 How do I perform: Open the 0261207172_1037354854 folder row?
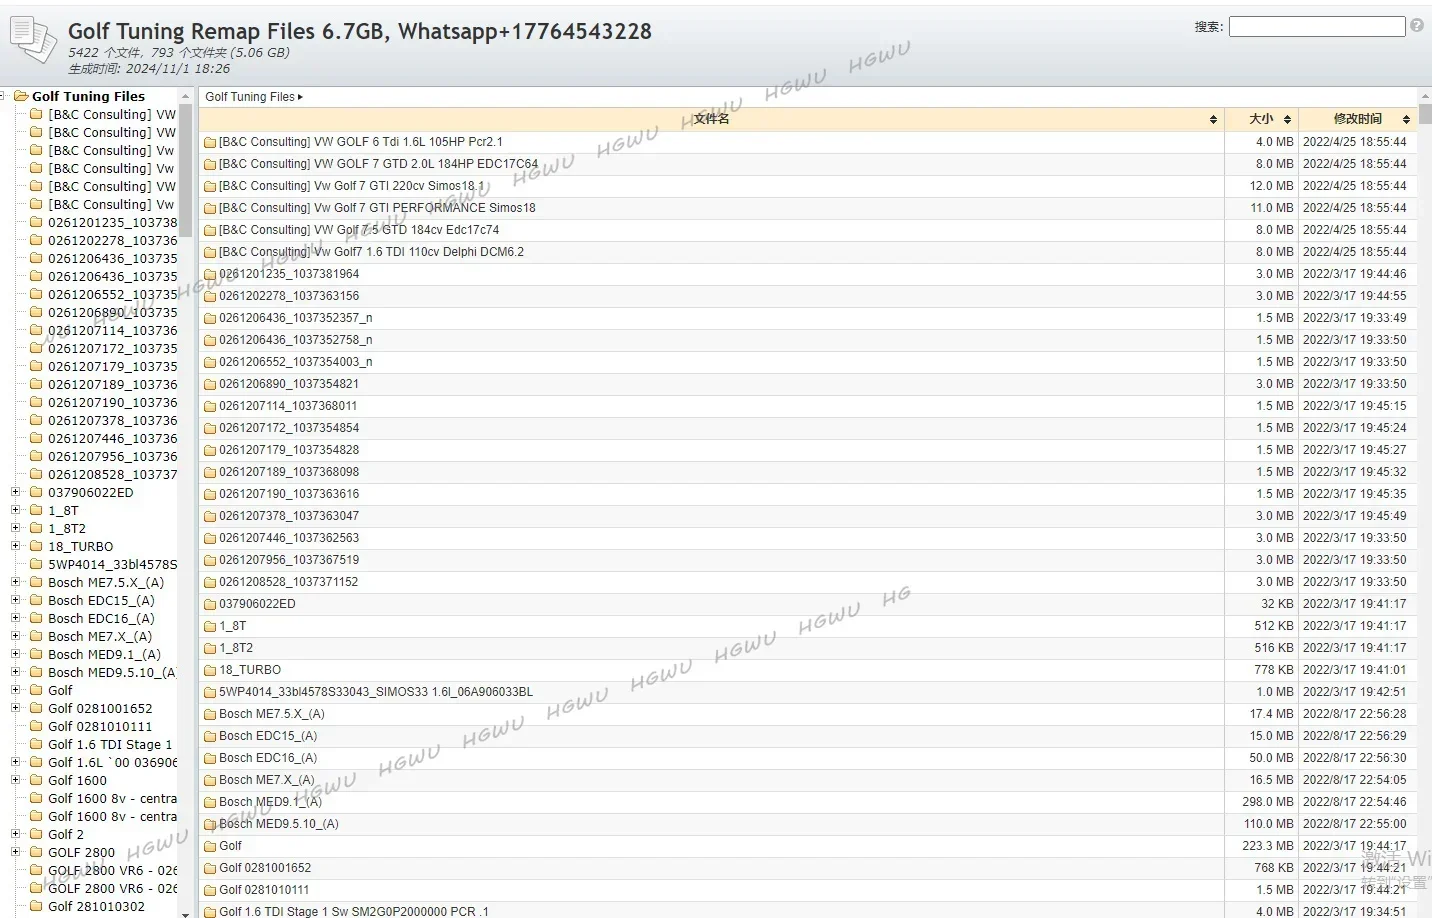tap(289, 428)
